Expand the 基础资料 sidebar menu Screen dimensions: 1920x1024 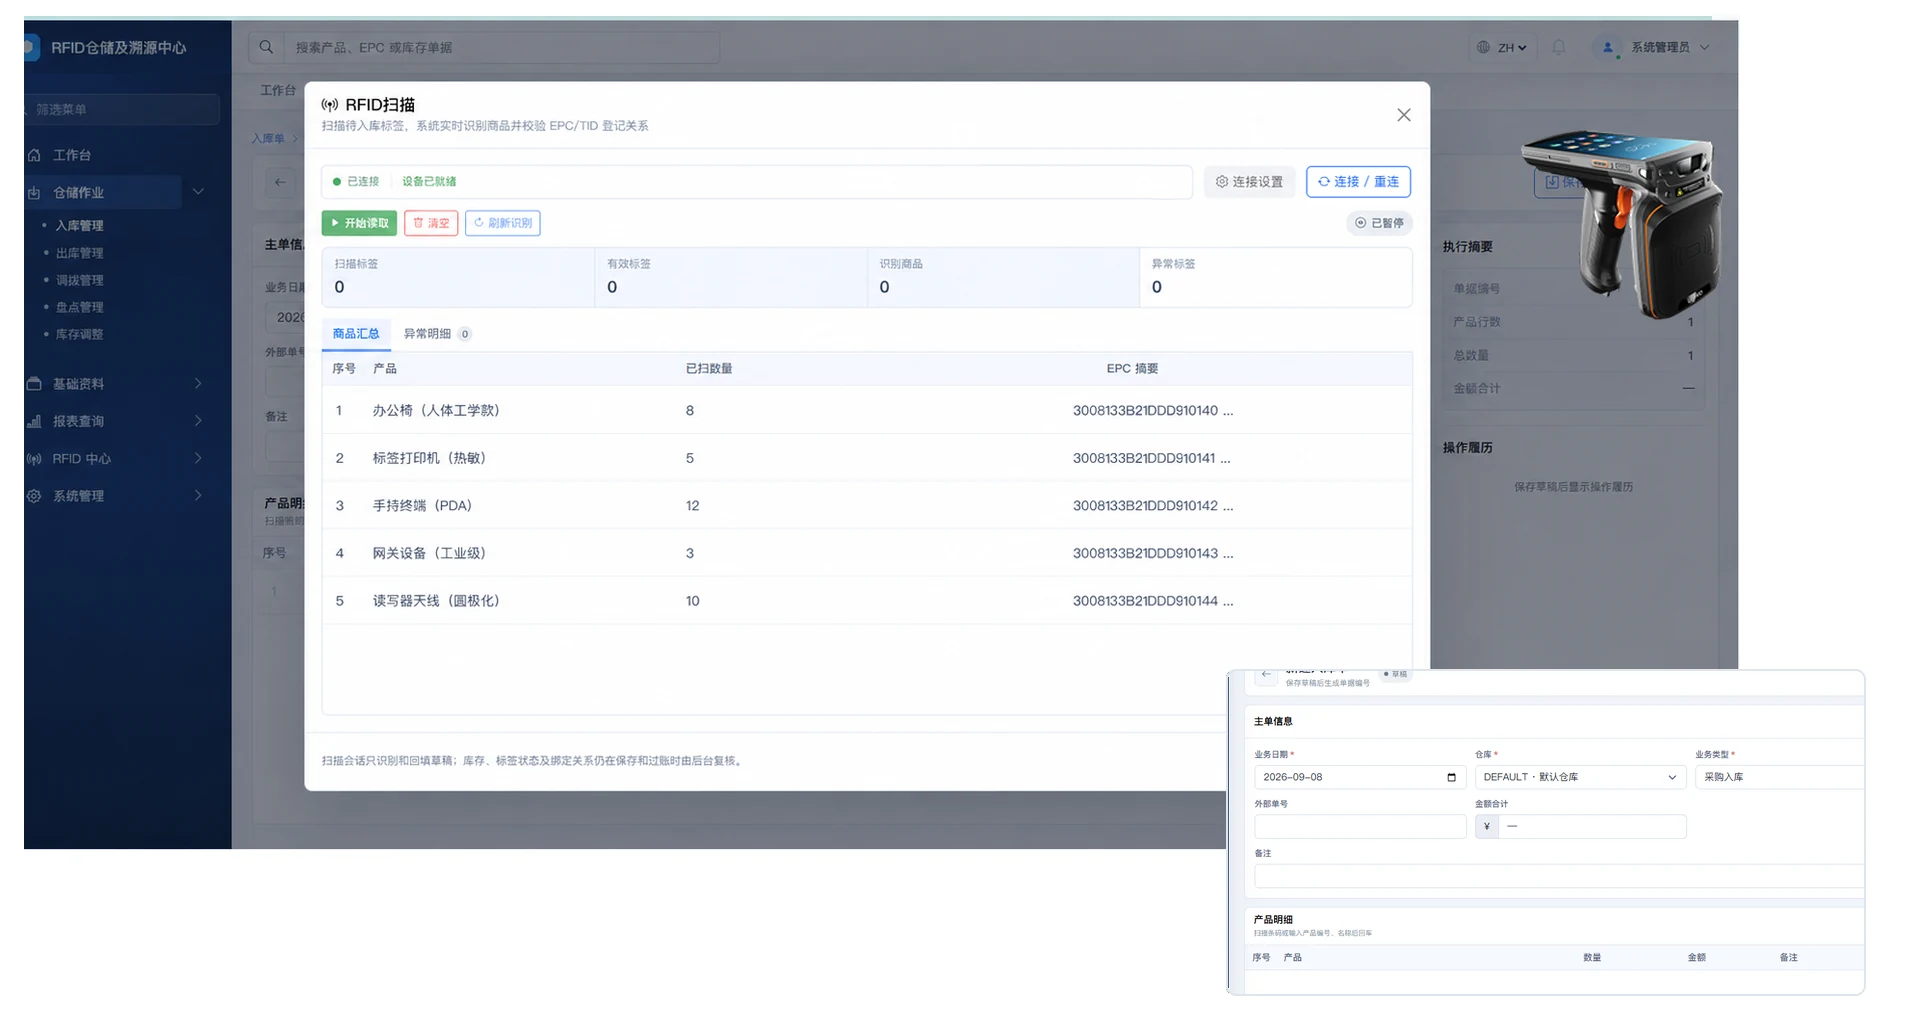pyautogui.click(x=115, y=384)
